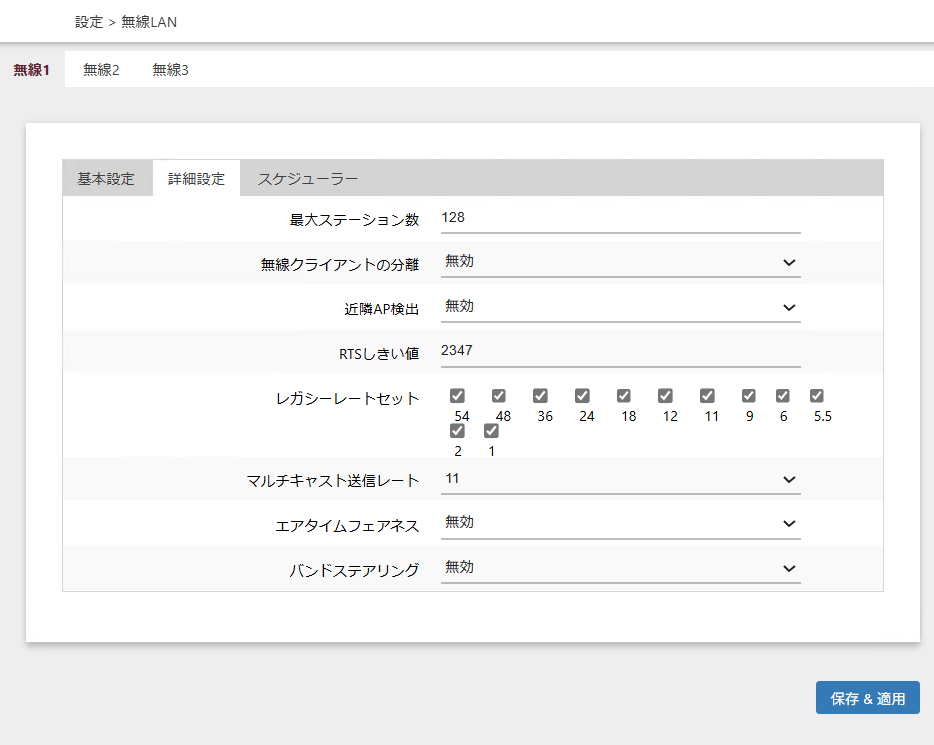934x745 pixels.
Task: Disable the 18 legacy rate checkbox
Action: click(x=624, y=396)
